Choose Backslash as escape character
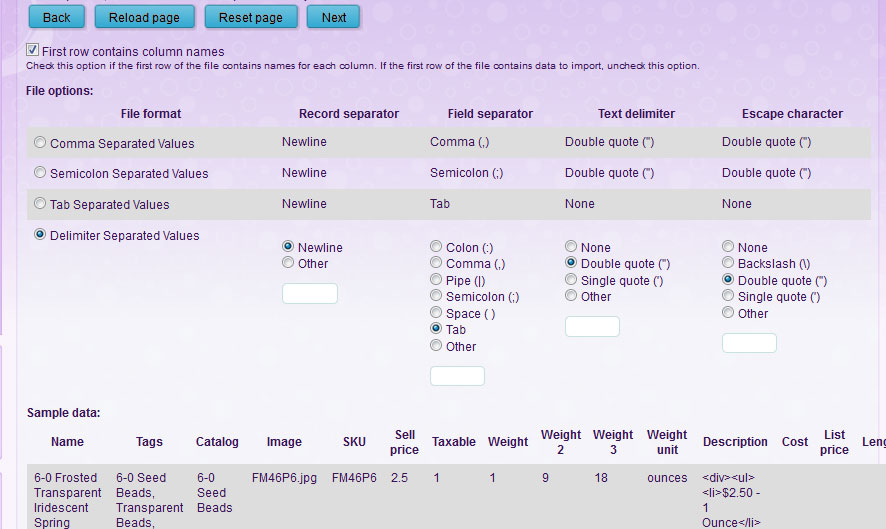Image resolution: width=886 pixels, height=529 pixels. 728,264
